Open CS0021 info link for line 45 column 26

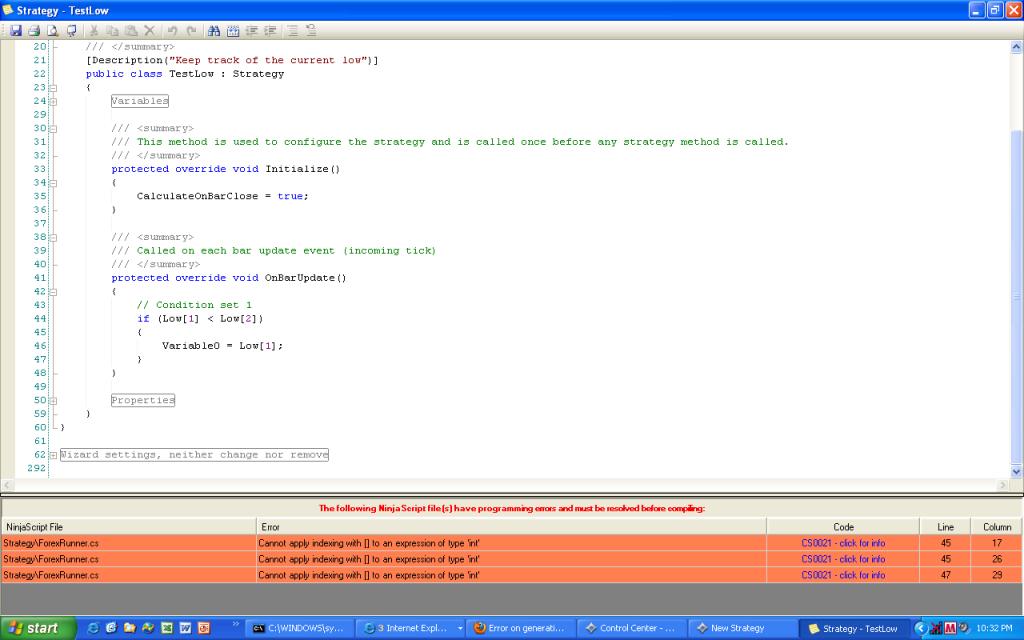pyautogui.click(x=843, y=559)
